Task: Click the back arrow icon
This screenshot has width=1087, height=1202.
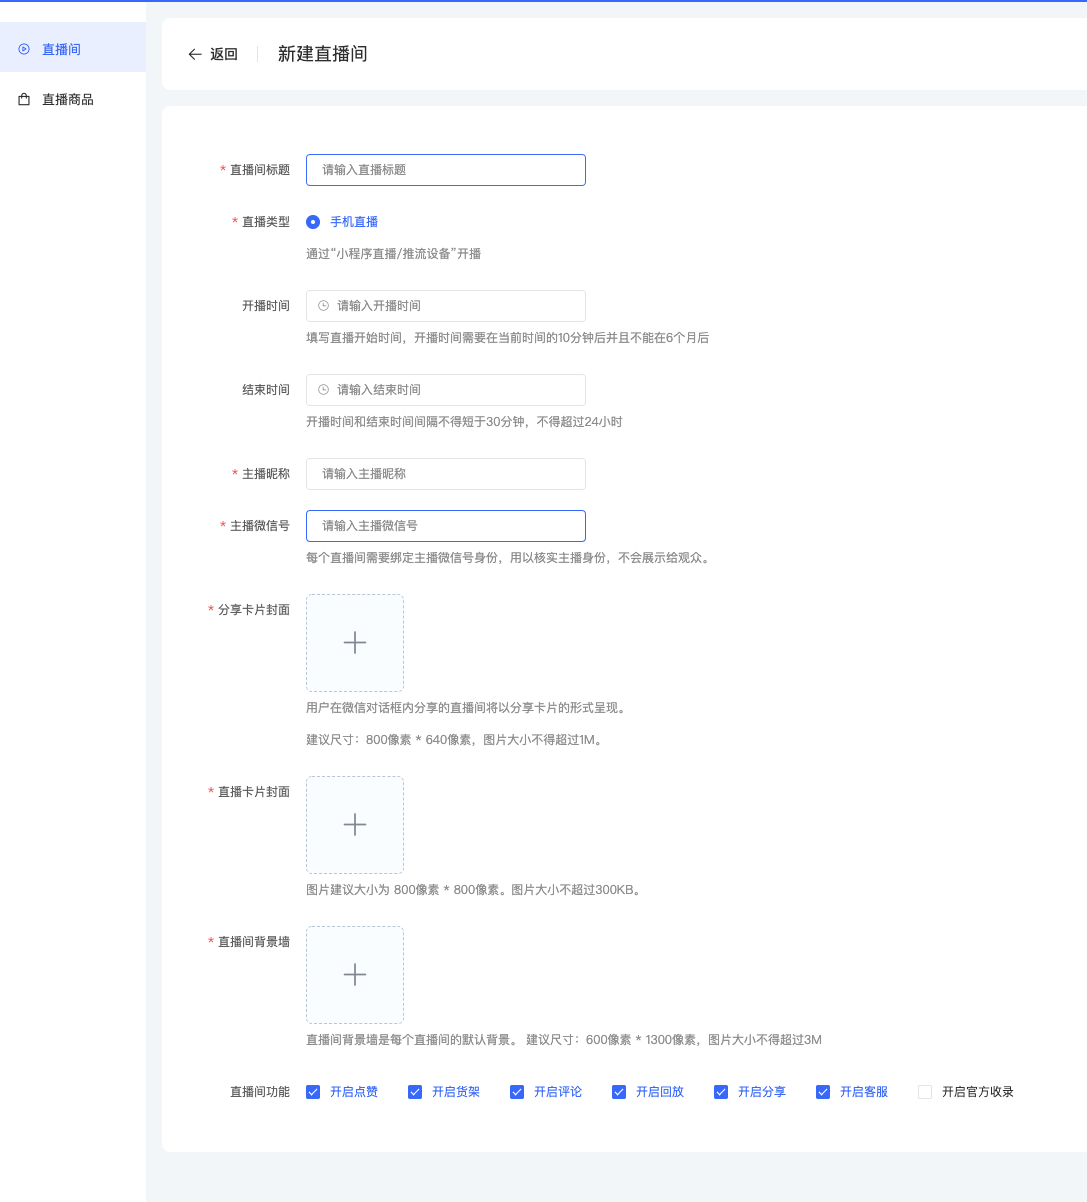Action: coord(195,54)
